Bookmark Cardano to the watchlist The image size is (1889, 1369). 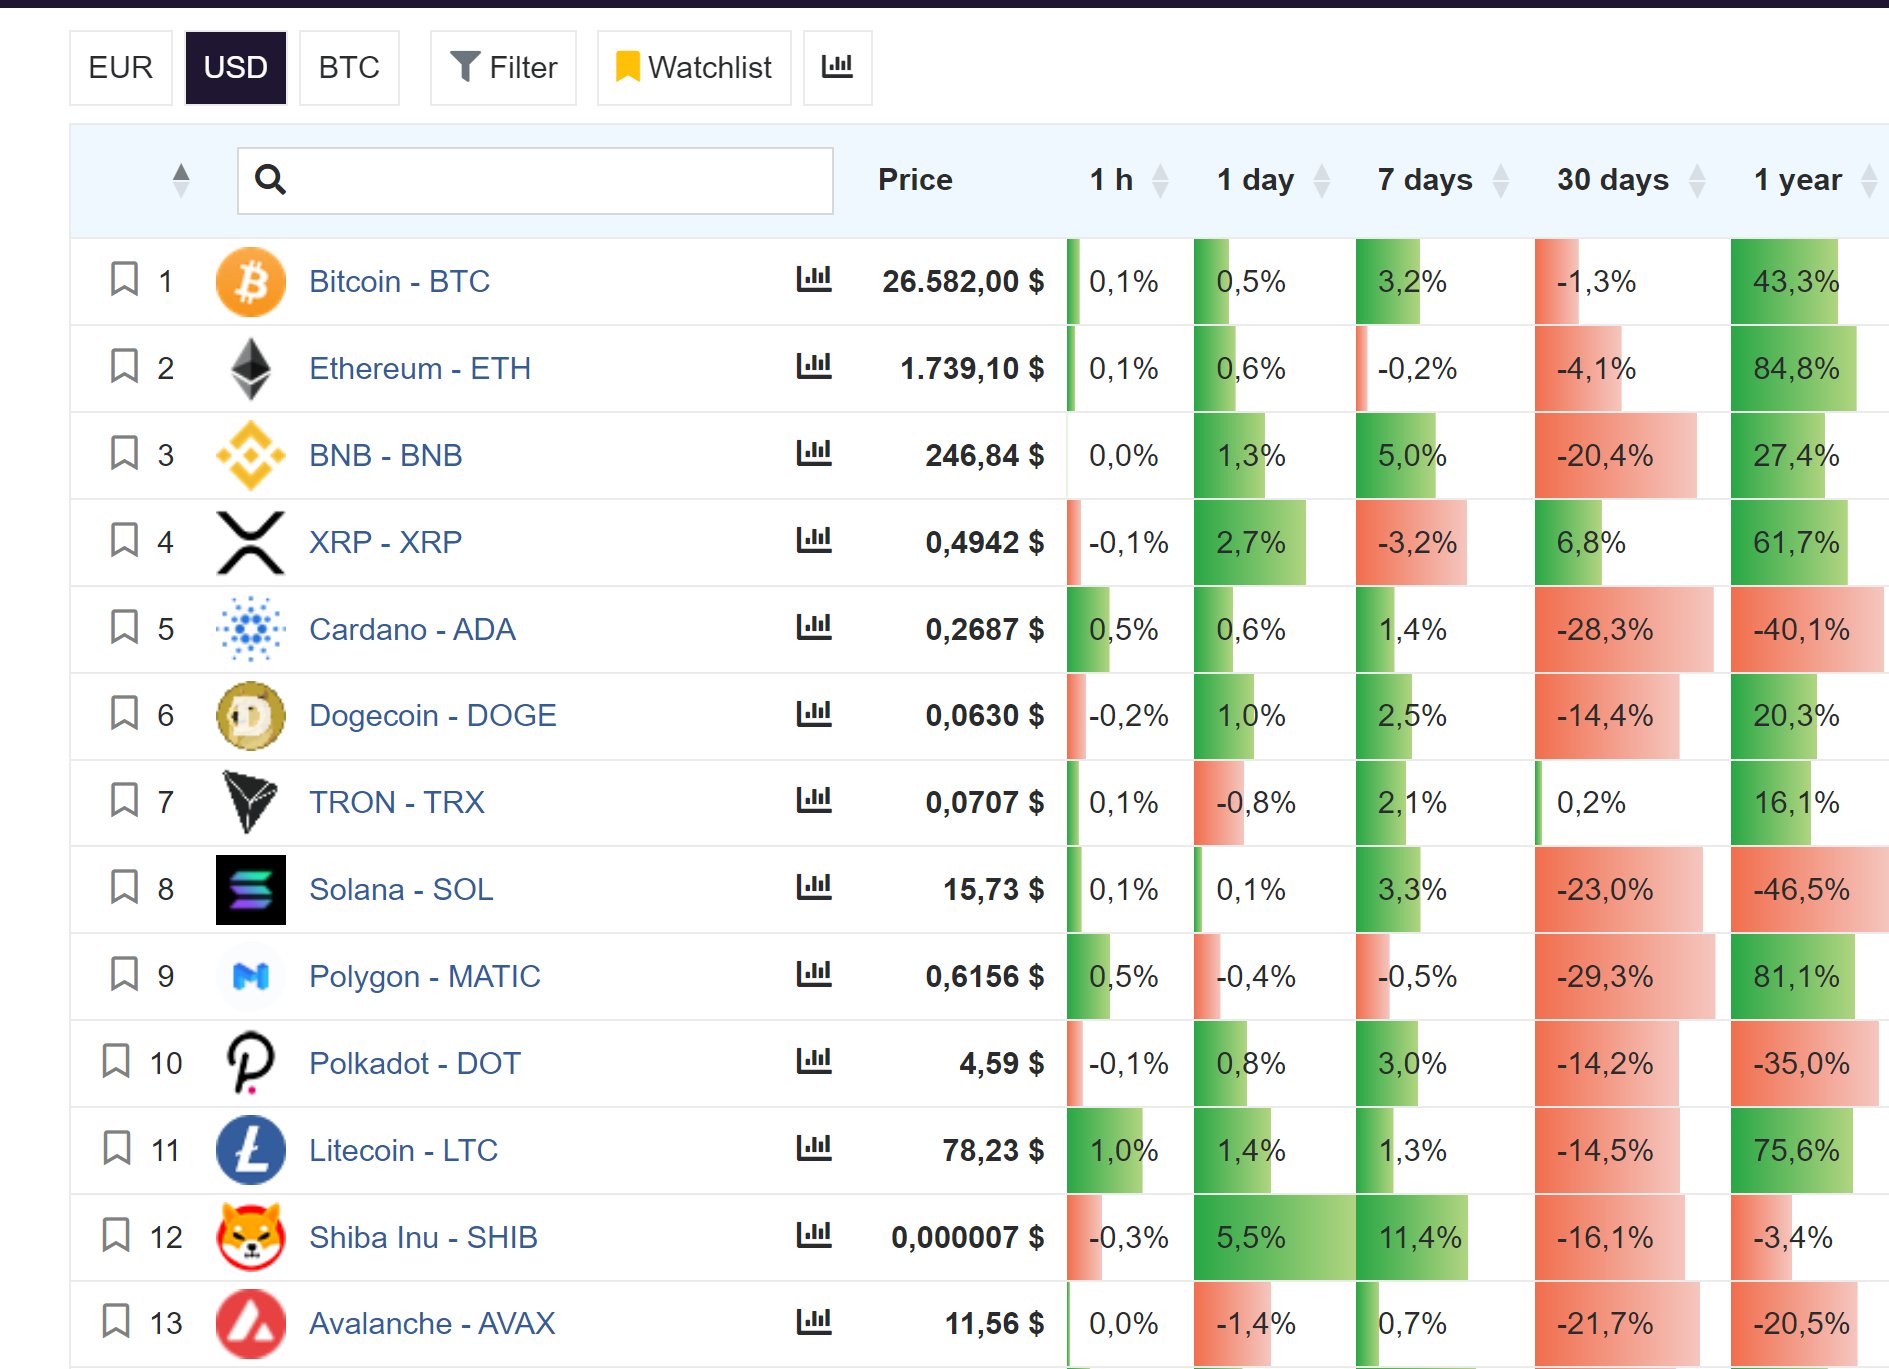click(x=124, y=627)
